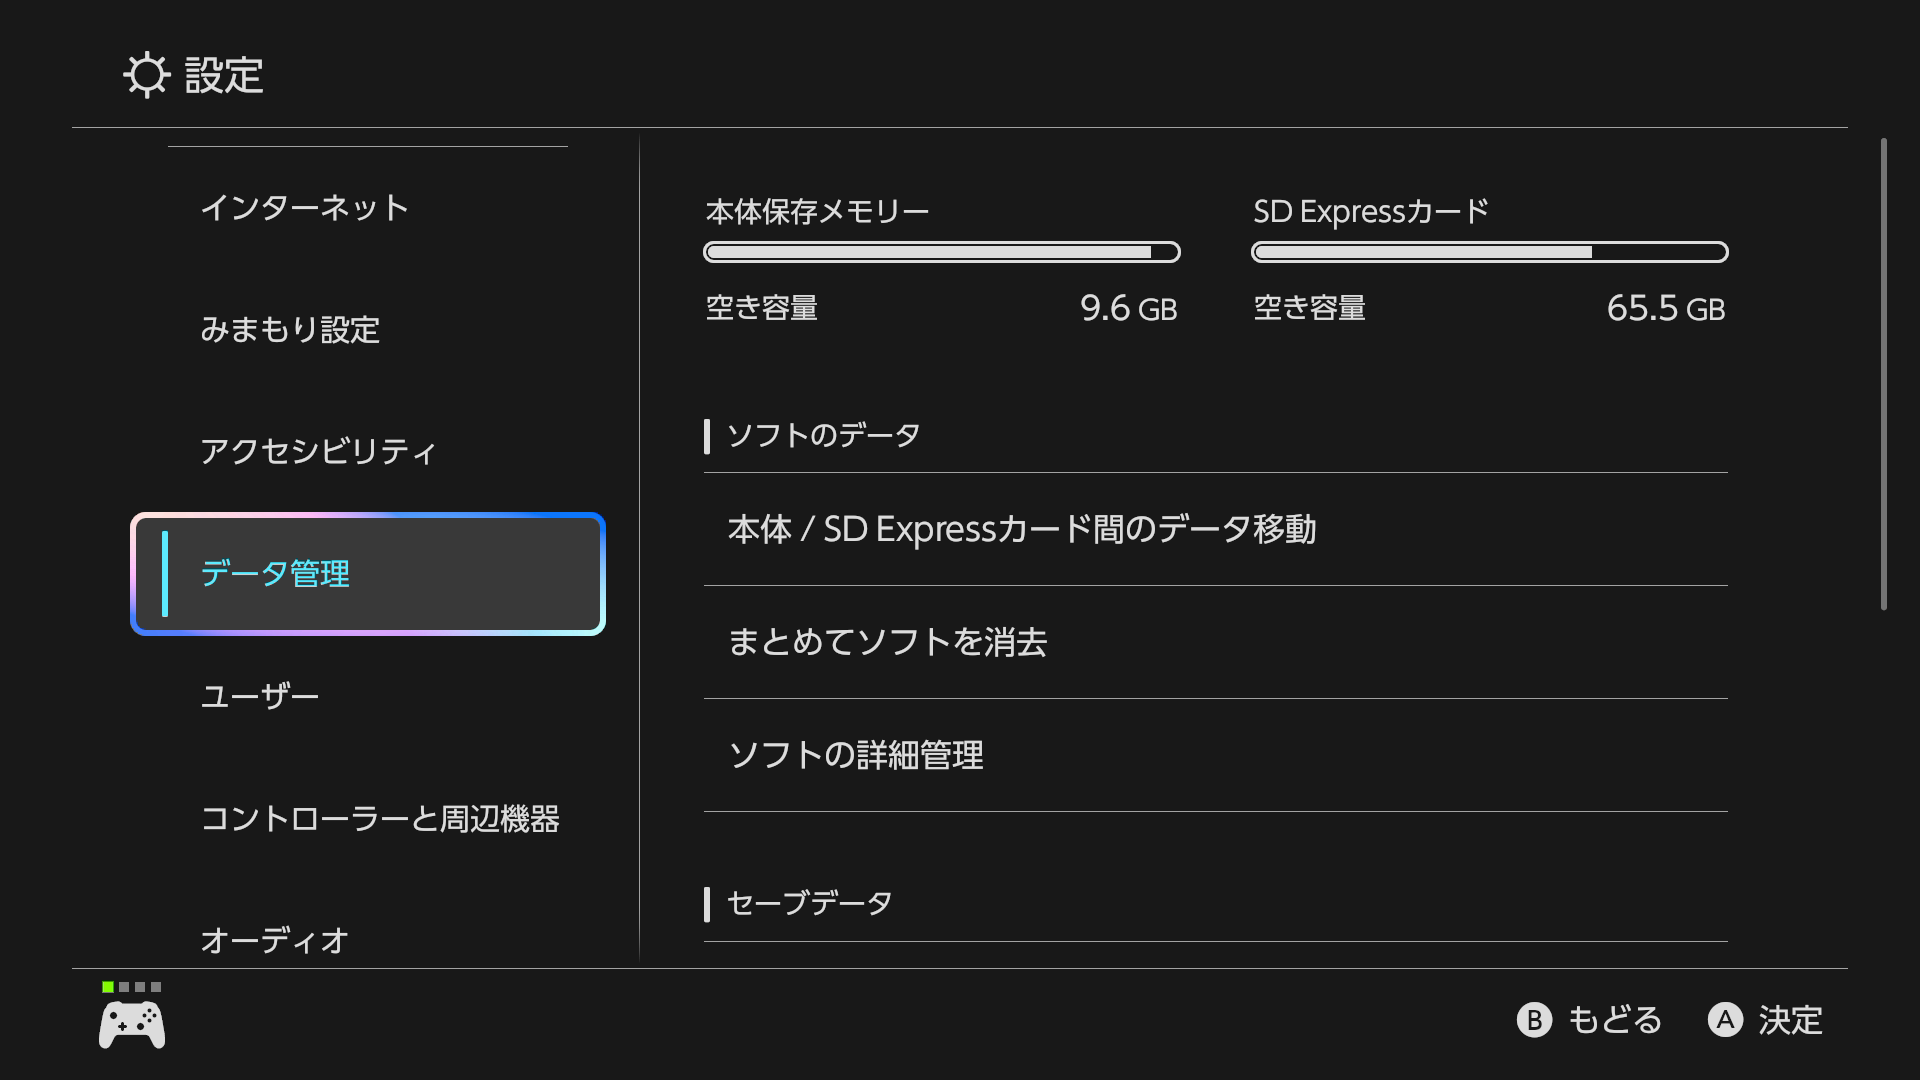The image size is (1920, 1080).
Task: Click the right-side vertical scrollbar
Action: pos(1883,374)
